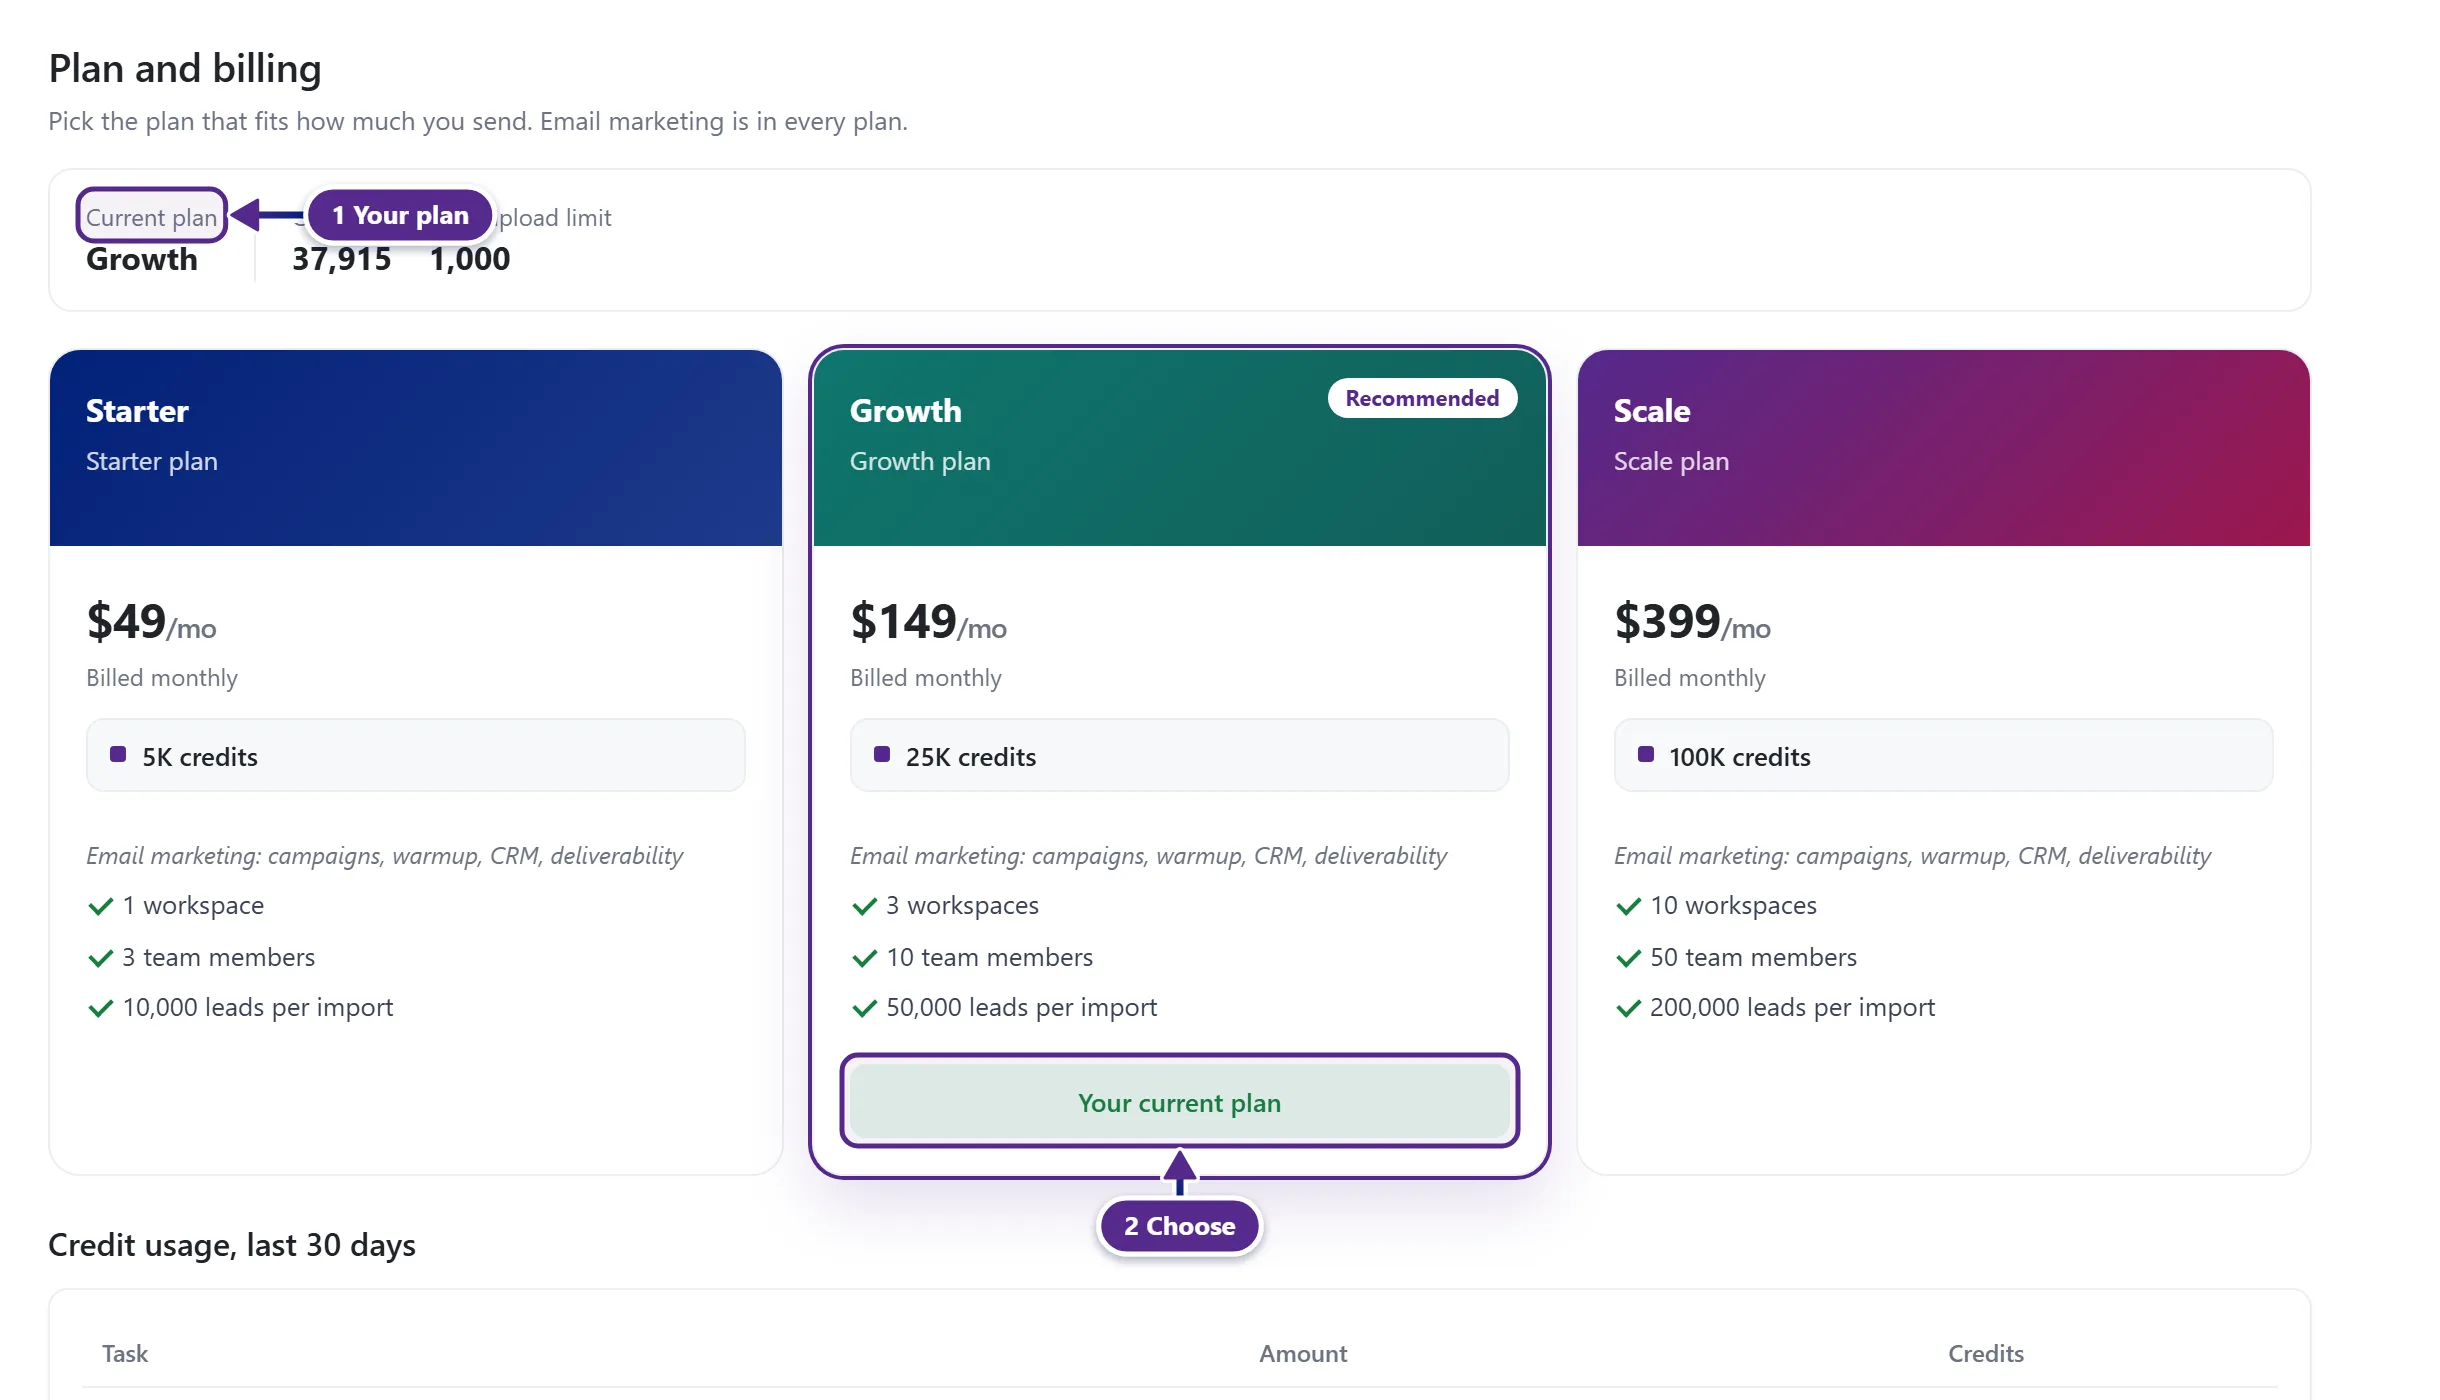Click checkmark beside 10,000 leads per import
Image resolution: width=2440 pixels, height=1400 pixels.
click(100, 1008)
